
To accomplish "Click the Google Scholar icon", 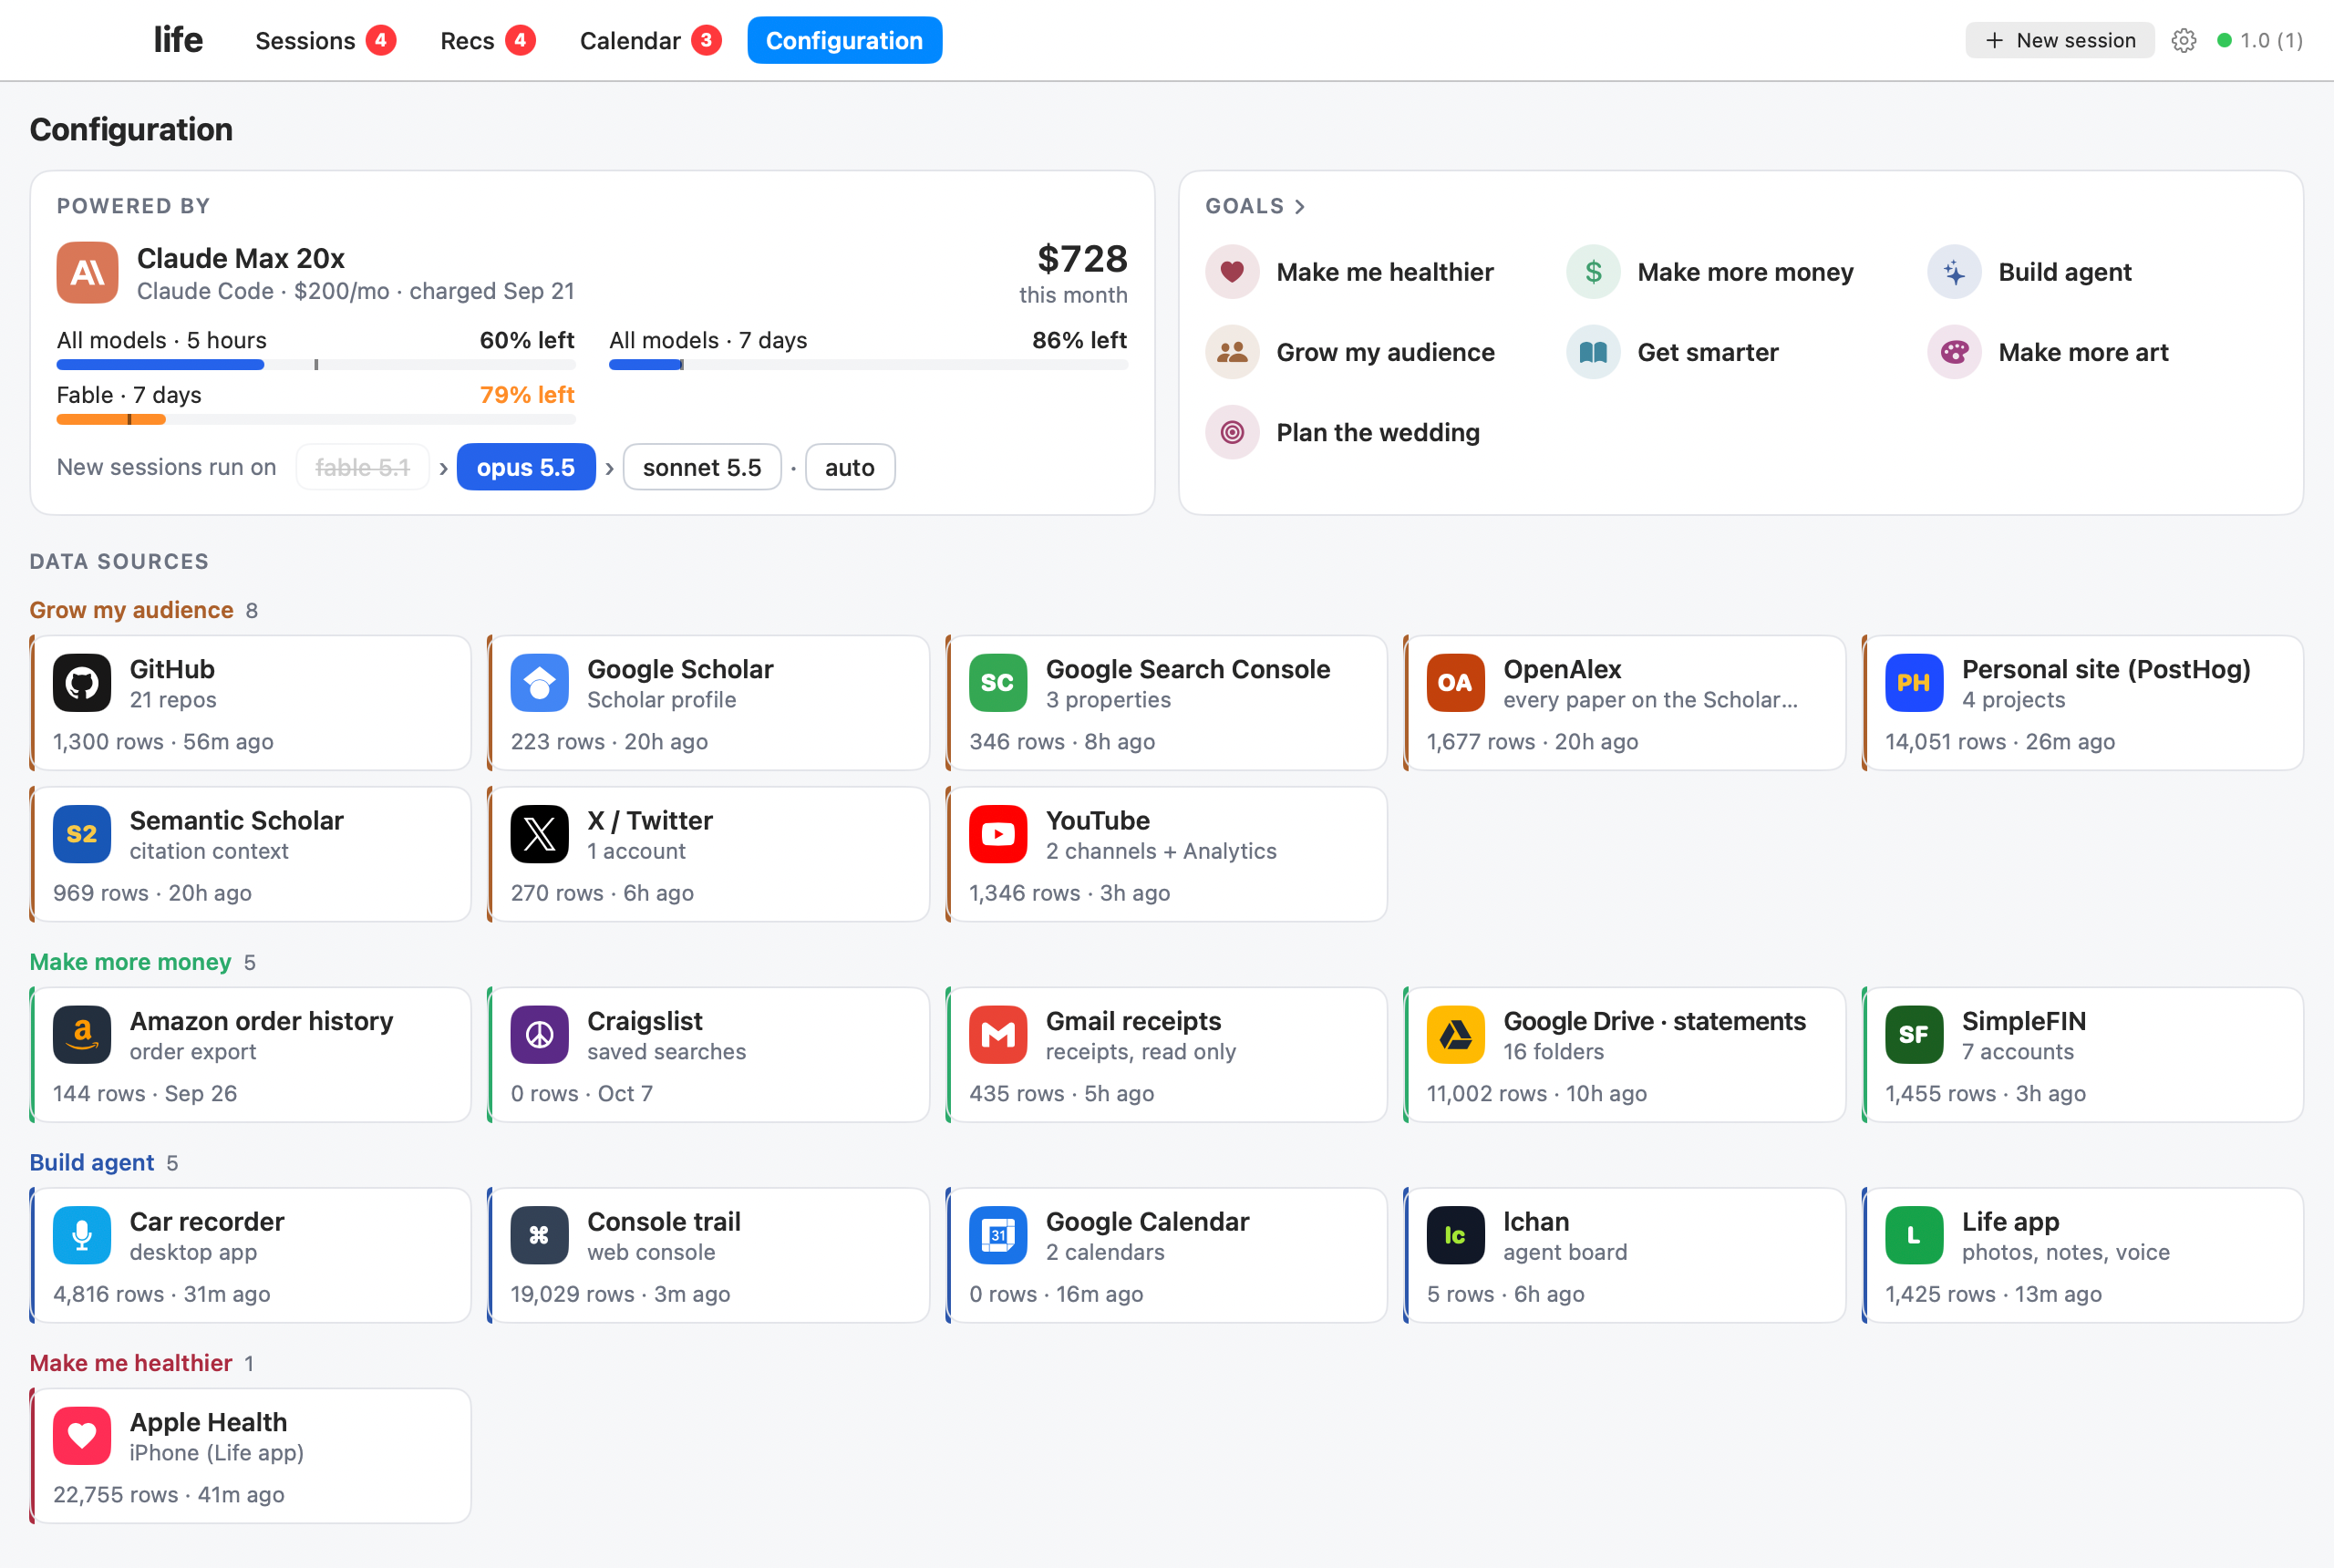I will tap(540, 683).
